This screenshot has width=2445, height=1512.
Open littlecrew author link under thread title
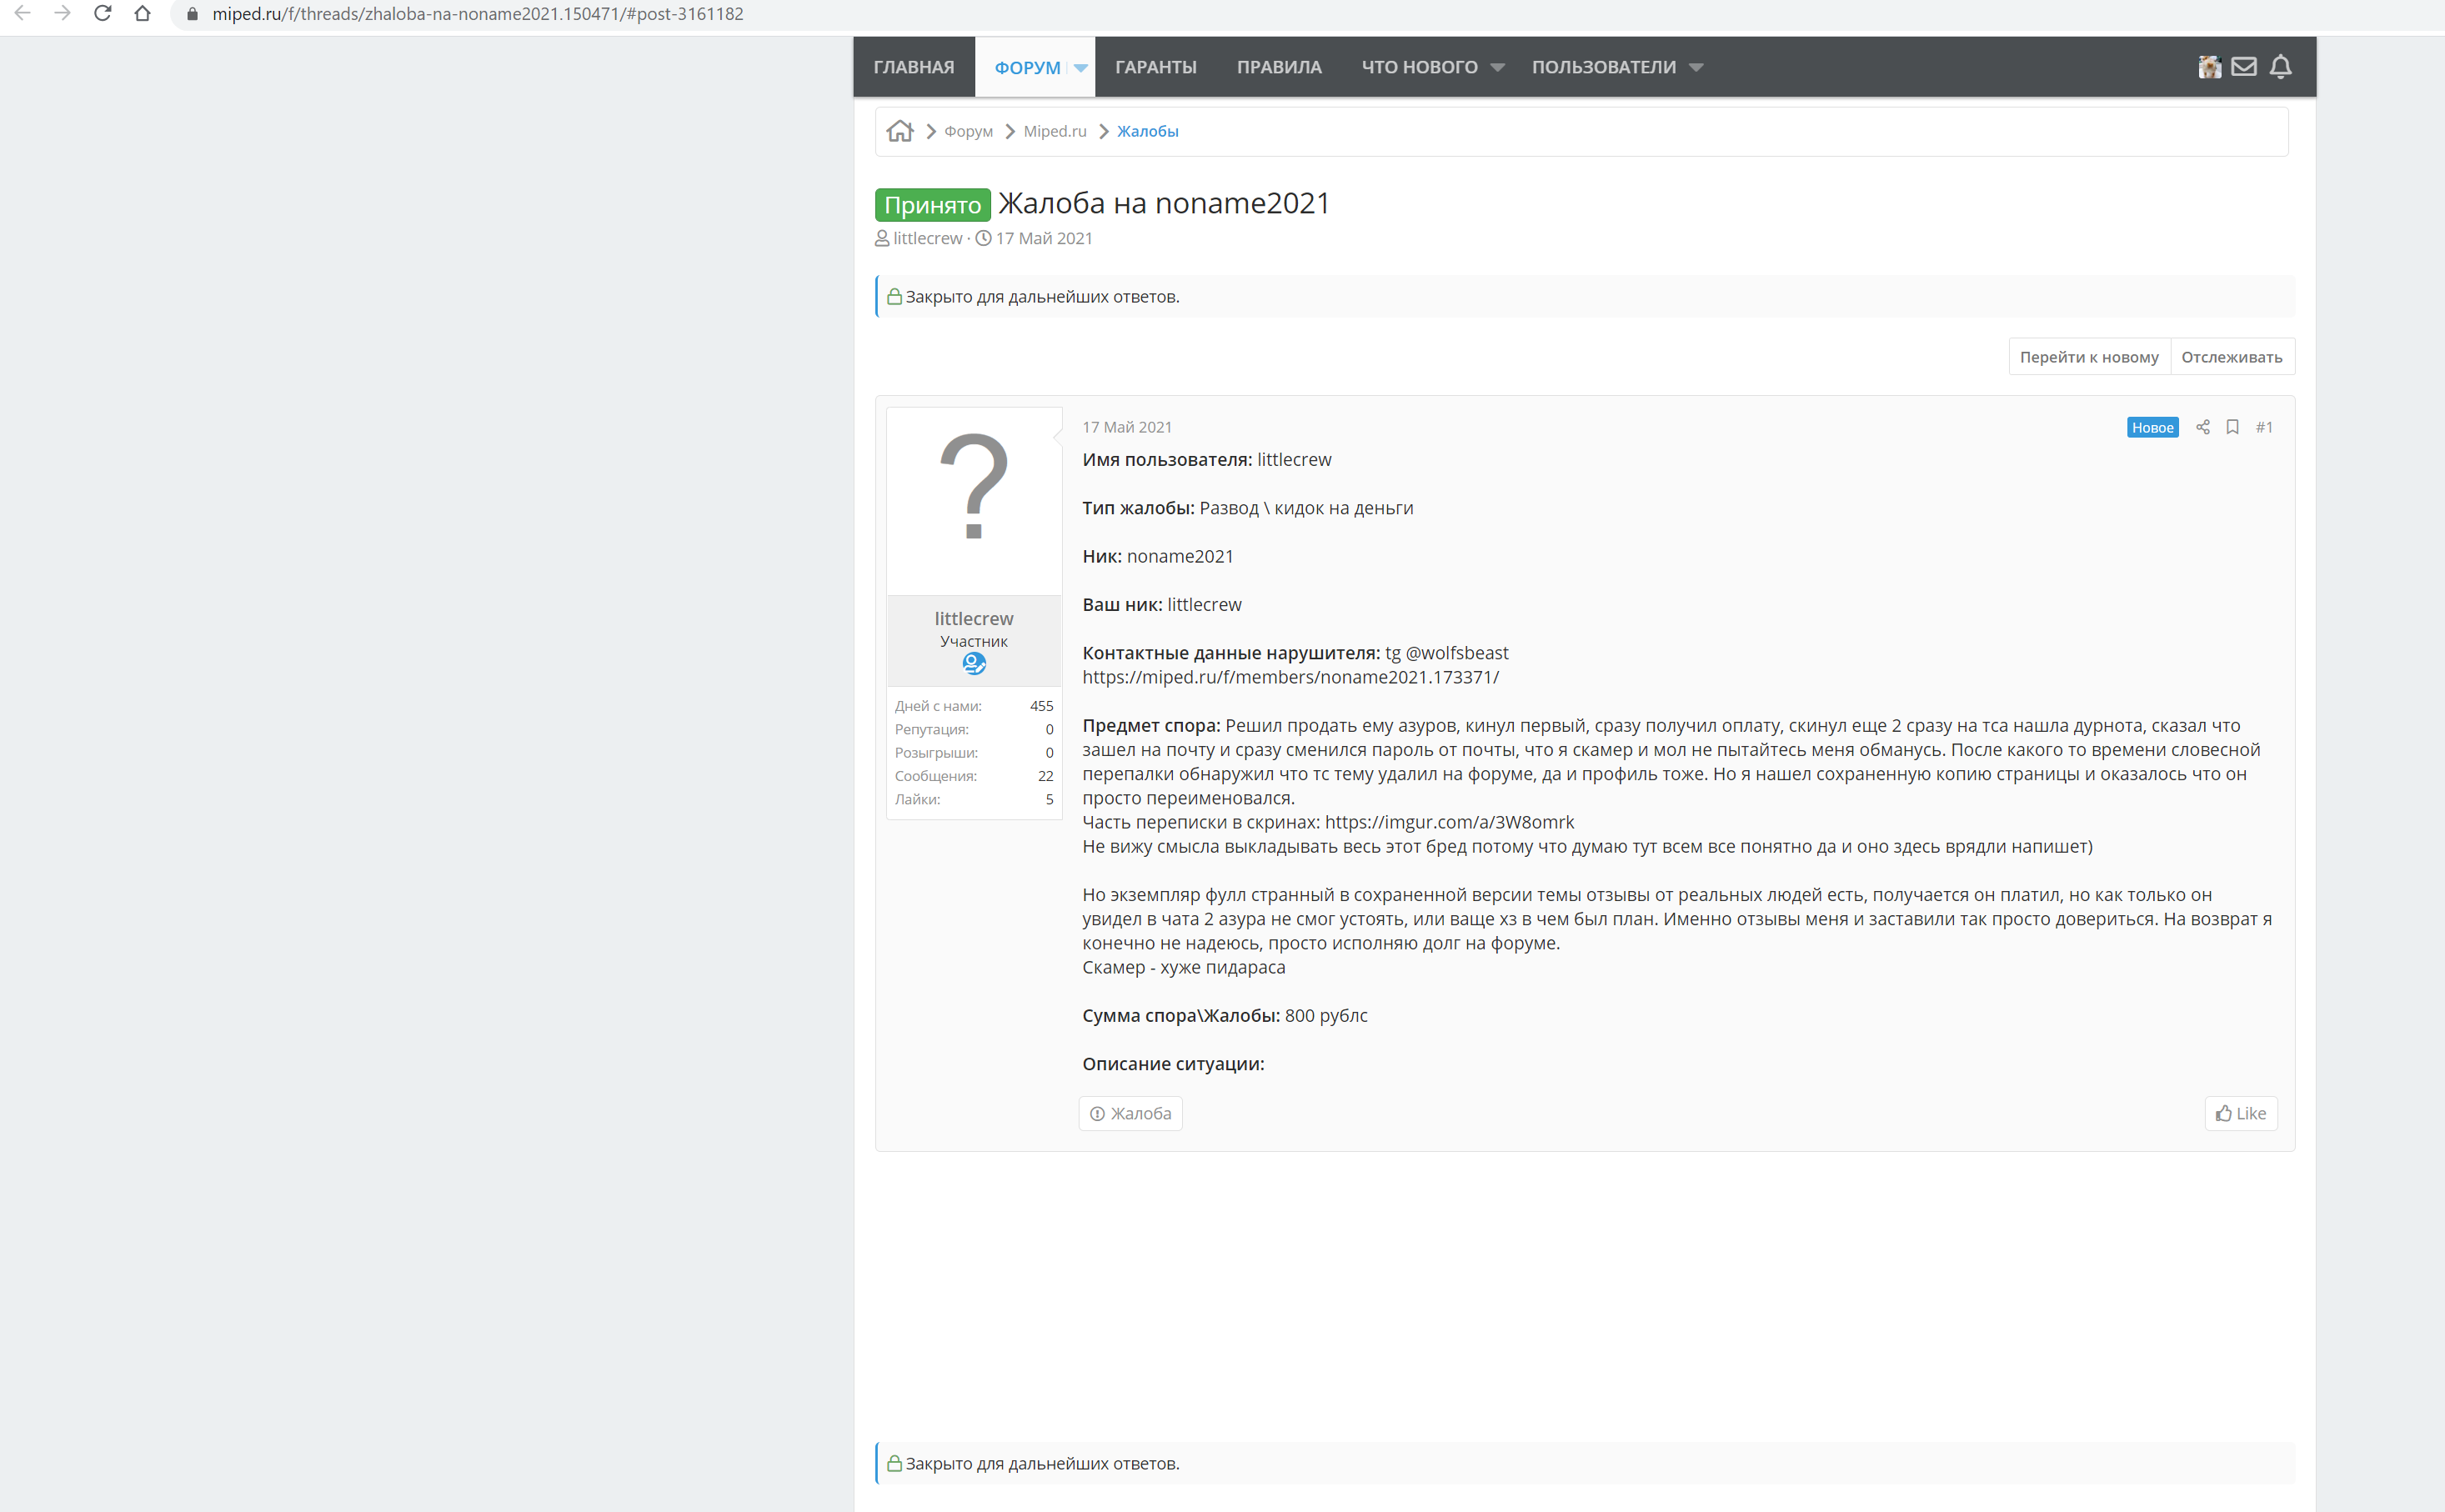927,238
